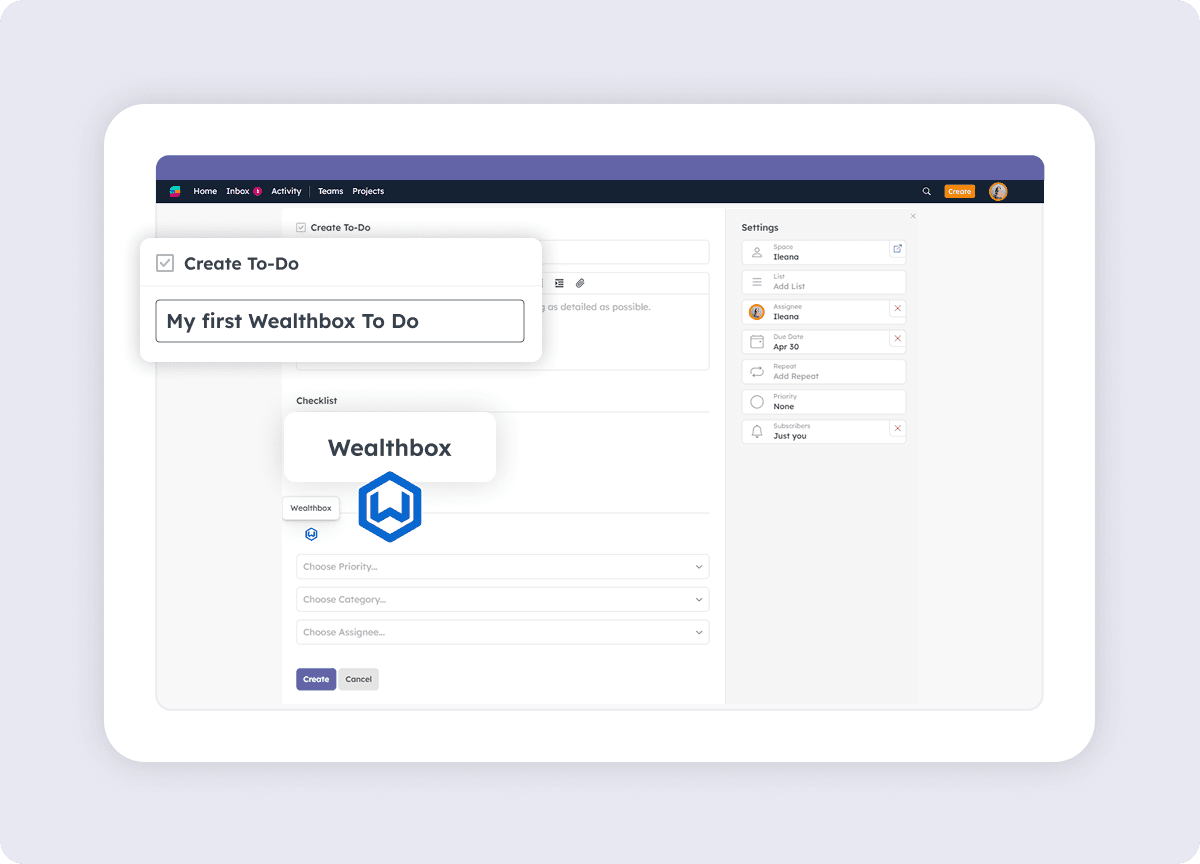Open the Add List selector
The height and width of the screenshot is (864, 1200).
[x=824, y=282]
